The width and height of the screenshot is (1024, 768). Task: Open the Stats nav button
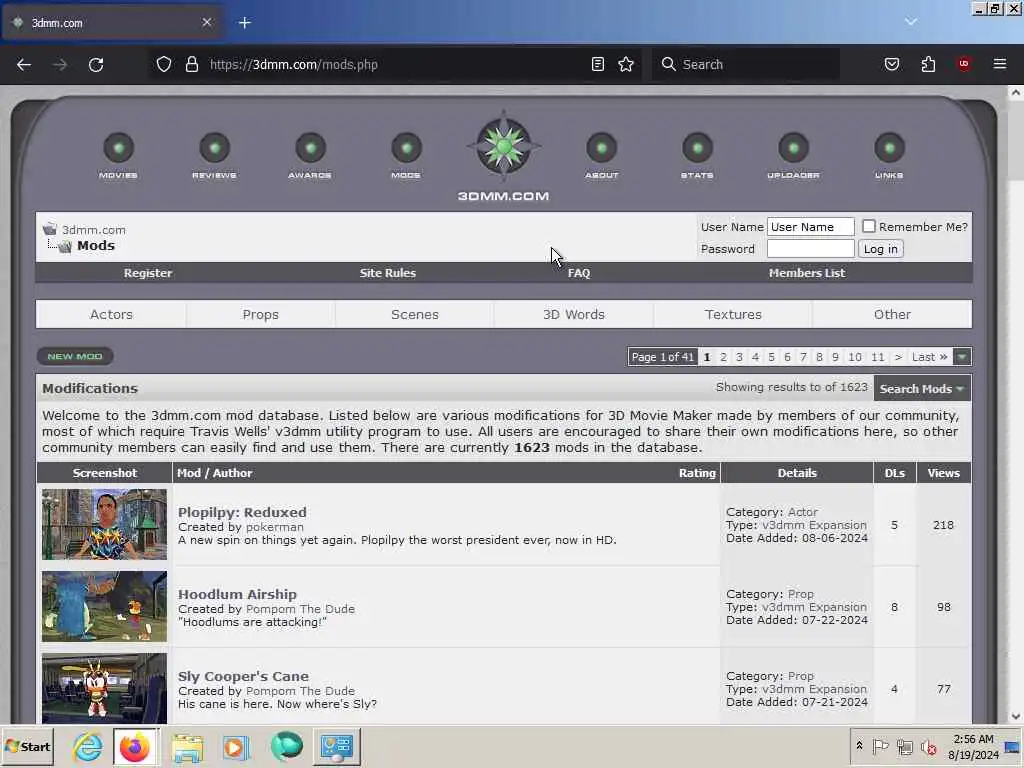pyautogui.click(x=697, y=155)
